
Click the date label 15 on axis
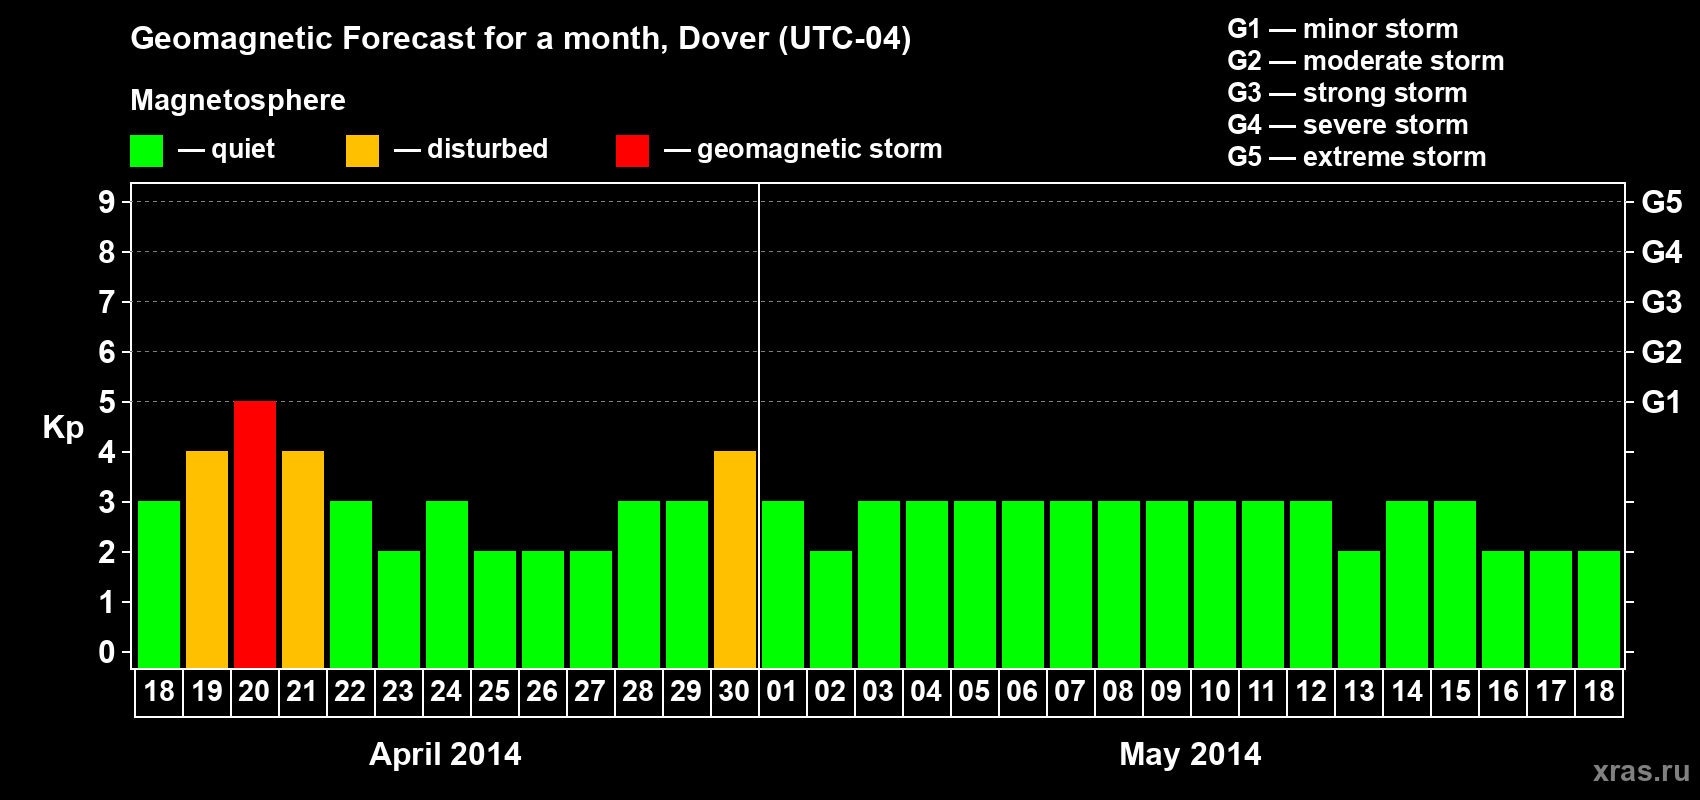click(1455, 691)
